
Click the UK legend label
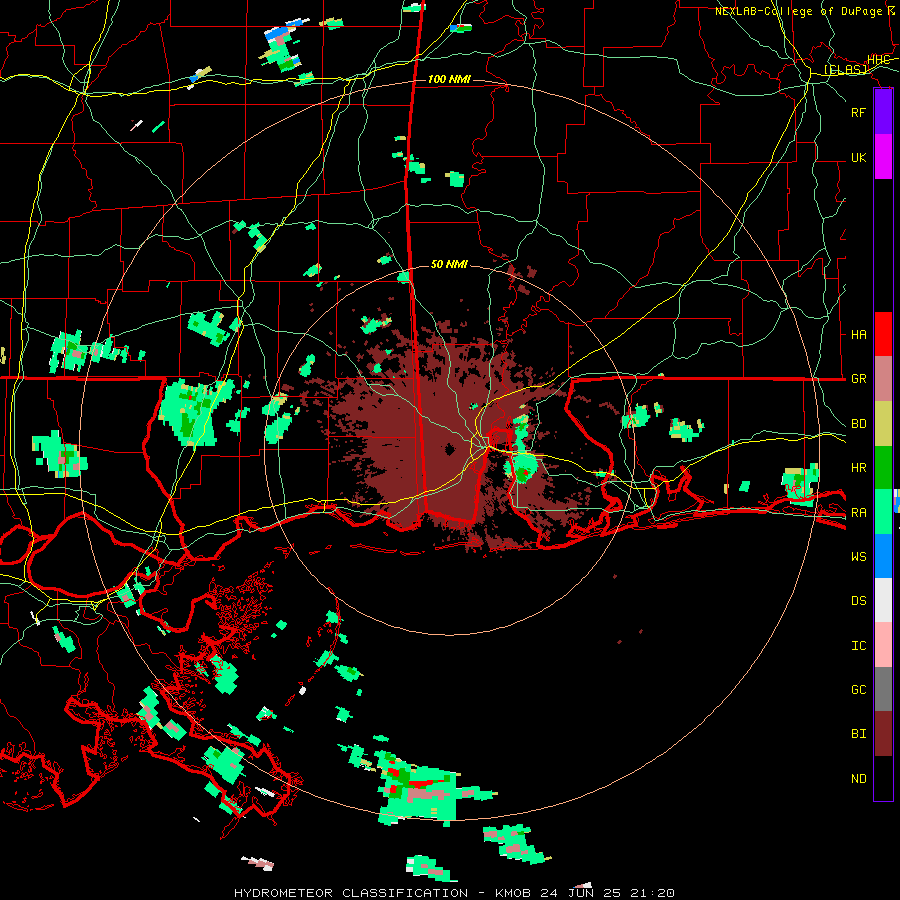point(858,157)
